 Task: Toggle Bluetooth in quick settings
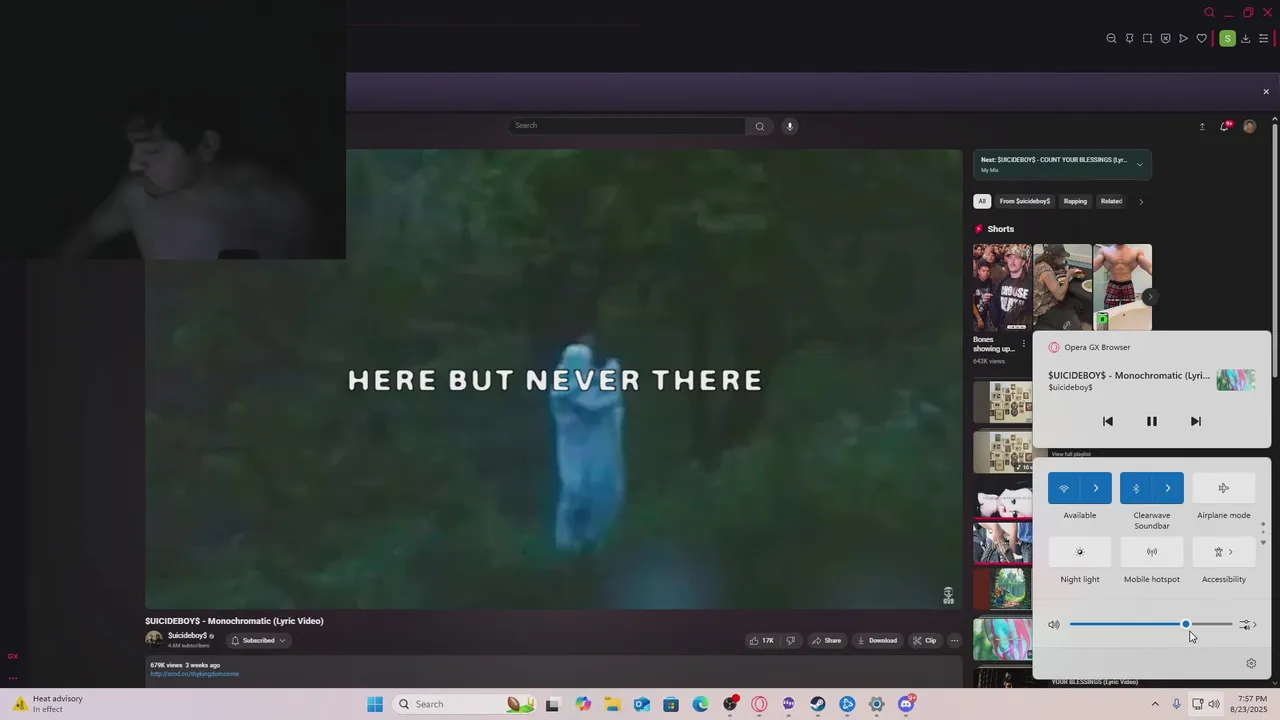point(1136,488)
